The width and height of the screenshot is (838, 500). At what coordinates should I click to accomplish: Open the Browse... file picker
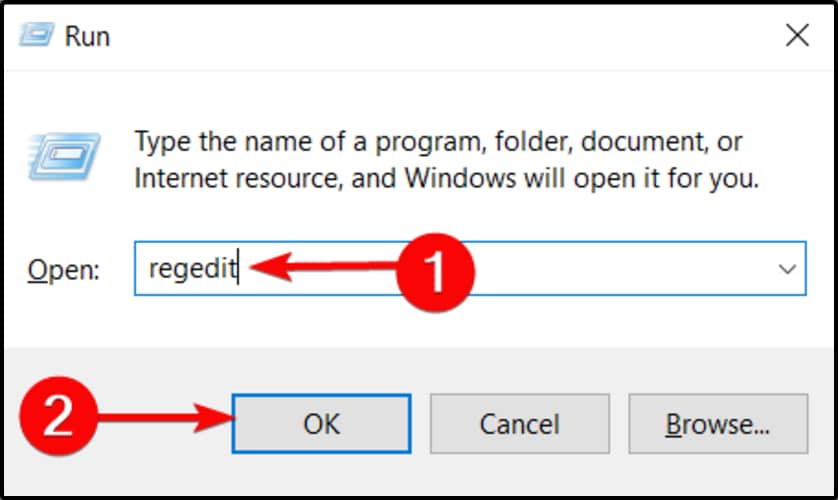pos(718,425)
